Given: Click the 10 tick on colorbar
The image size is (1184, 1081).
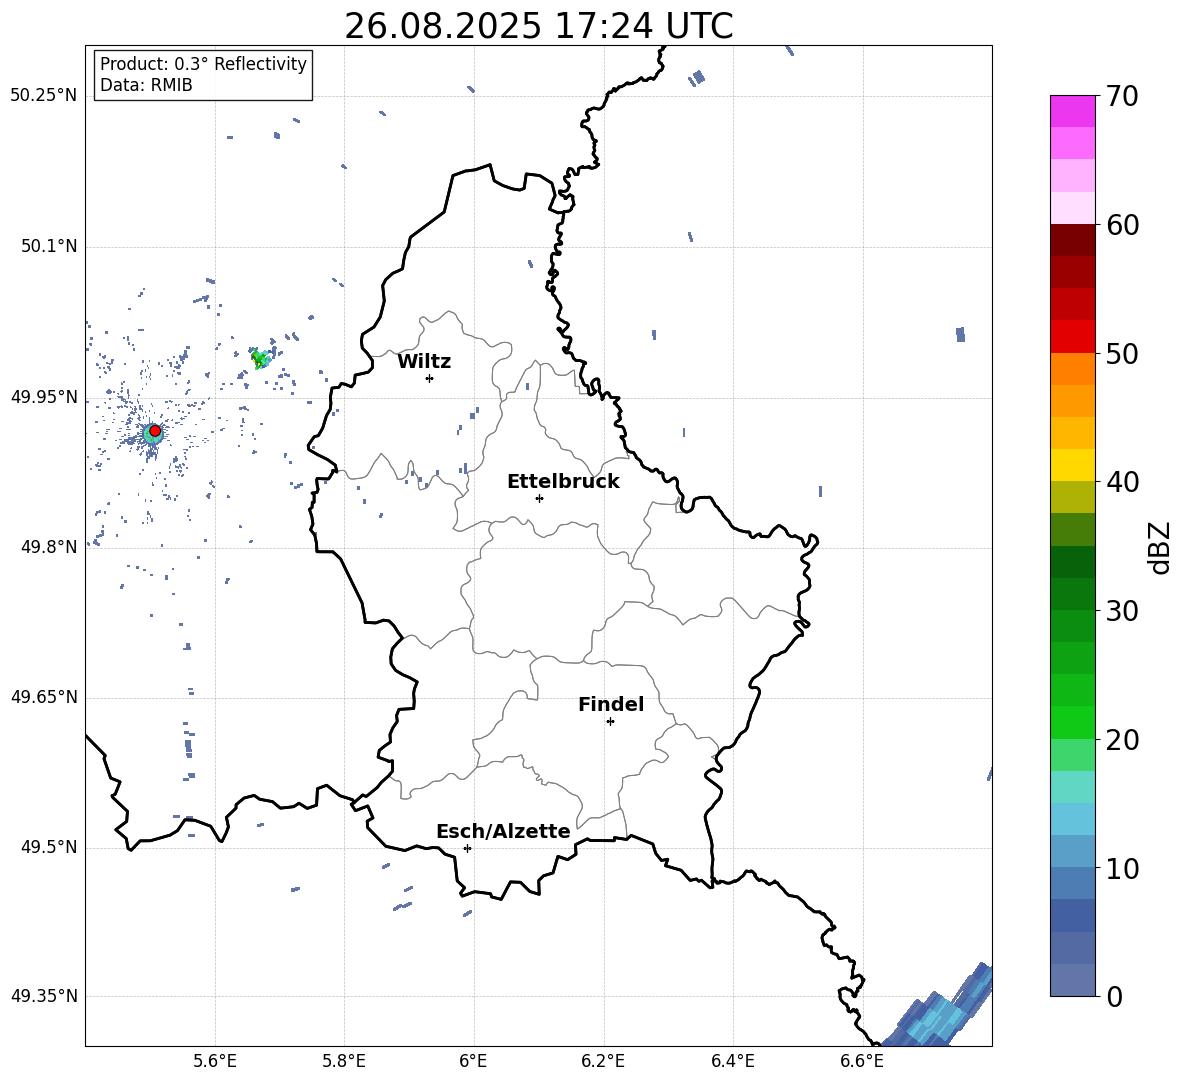Looking at the screenshot, I should pyautogui.click(x=1122, y=868).
